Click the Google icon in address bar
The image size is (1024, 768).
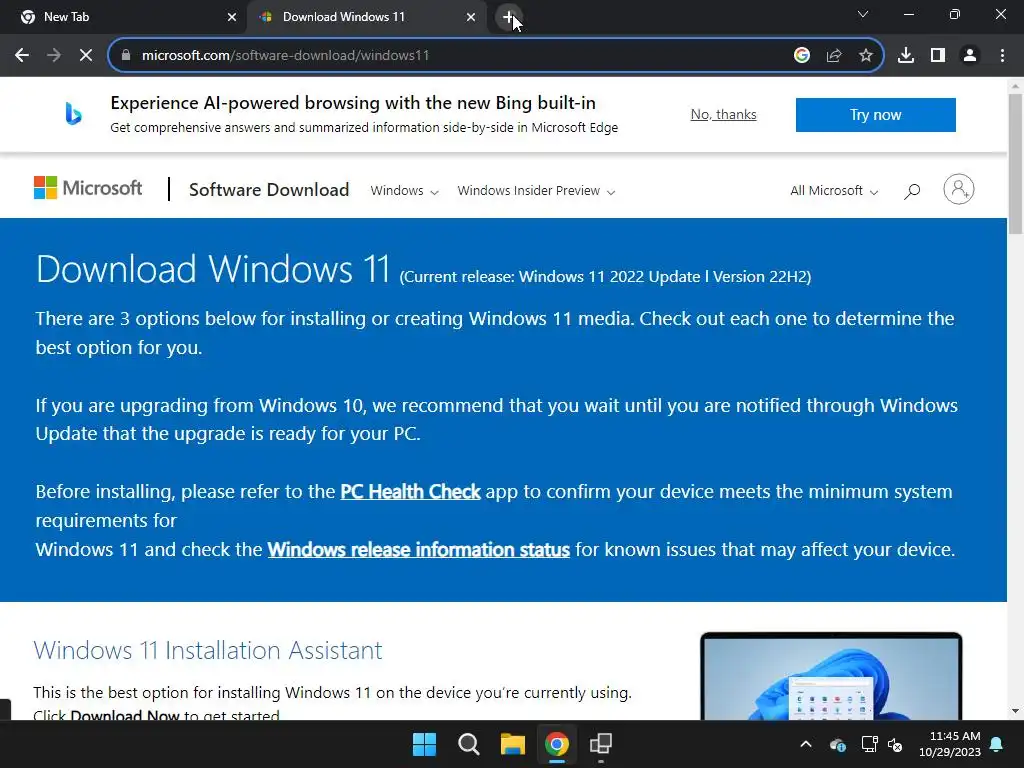(x=802, y=56)
